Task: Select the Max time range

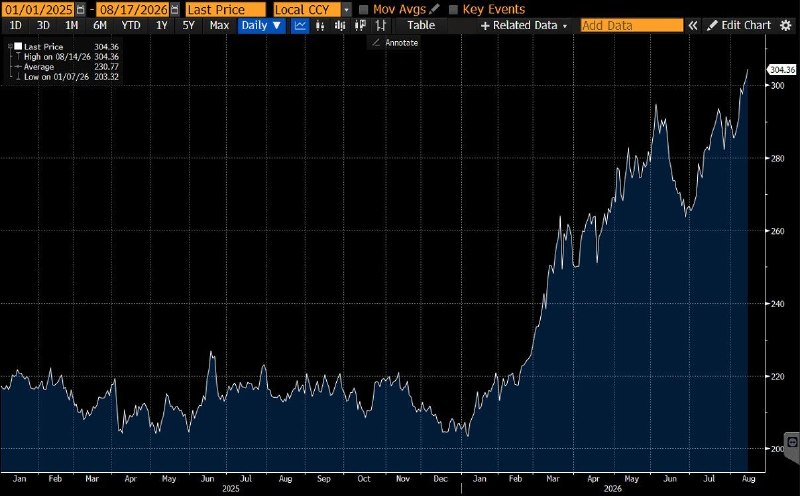Action: click(x=219, y=26)
